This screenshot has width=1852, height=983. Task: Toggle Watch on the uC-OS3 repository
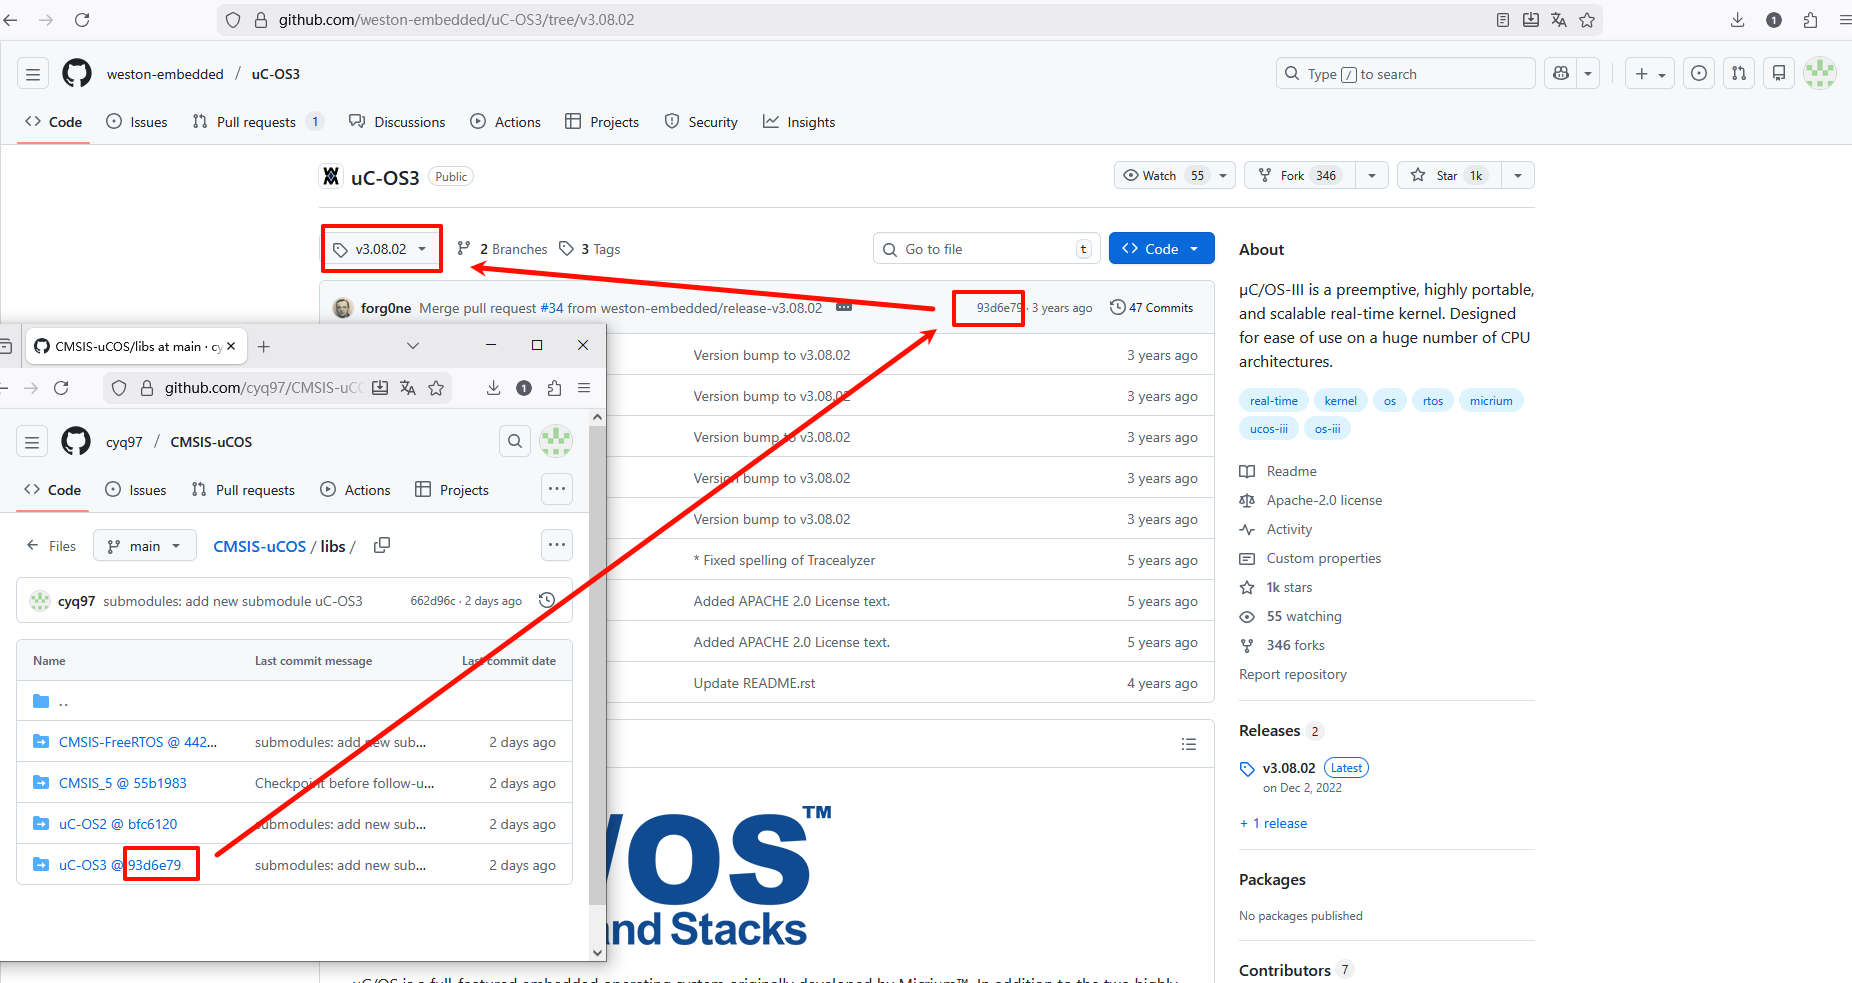coord(1163,176)
